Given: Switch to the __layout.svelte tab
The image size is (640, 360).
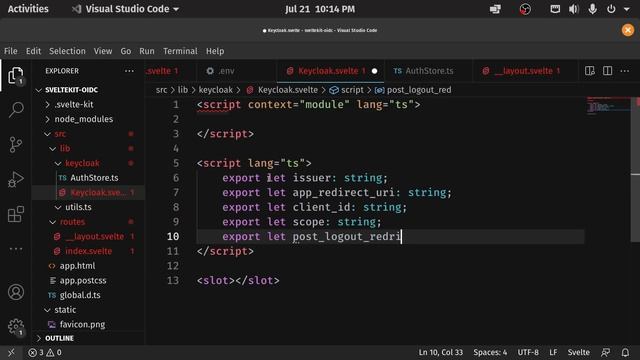Looking at the screenshot, I should click(524, 71).
